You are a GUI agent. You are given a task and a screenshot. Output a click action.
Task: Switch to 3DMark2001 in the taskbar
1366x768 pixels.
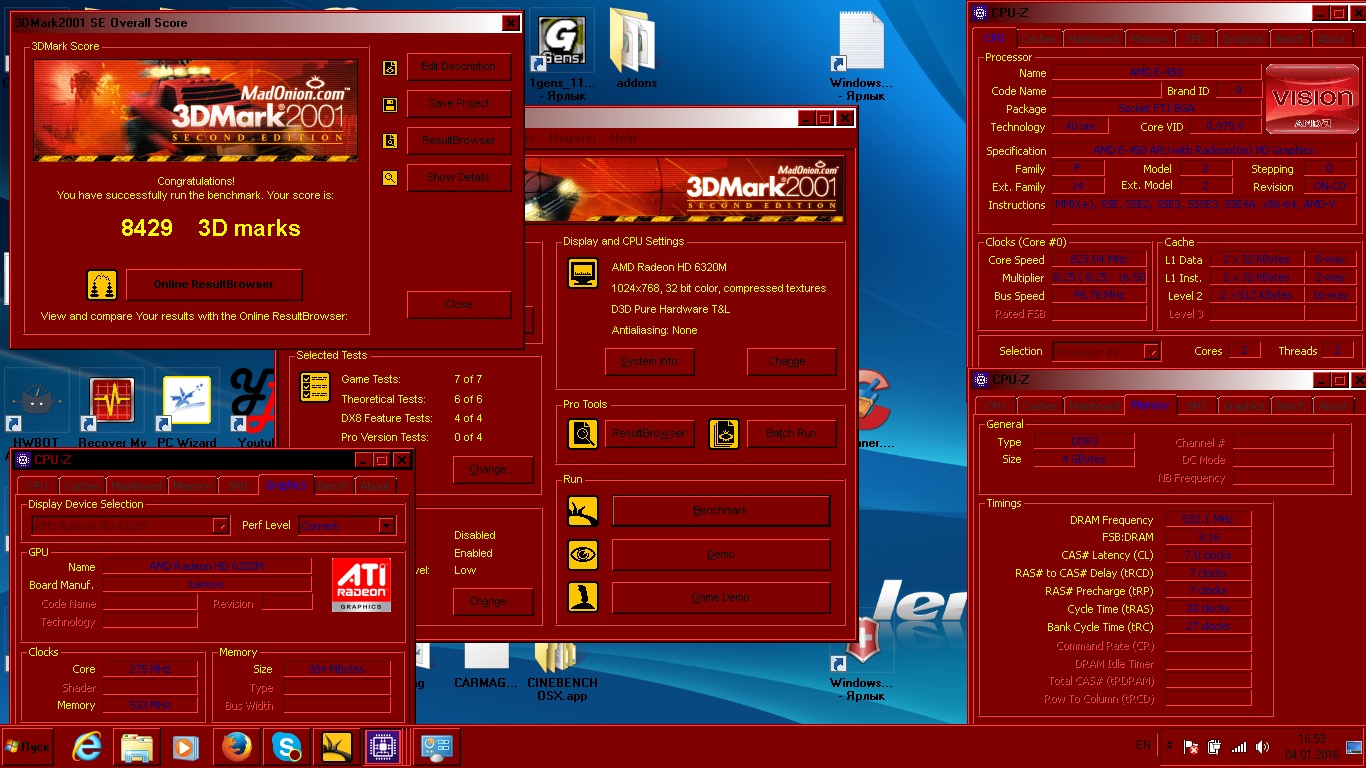335,747
